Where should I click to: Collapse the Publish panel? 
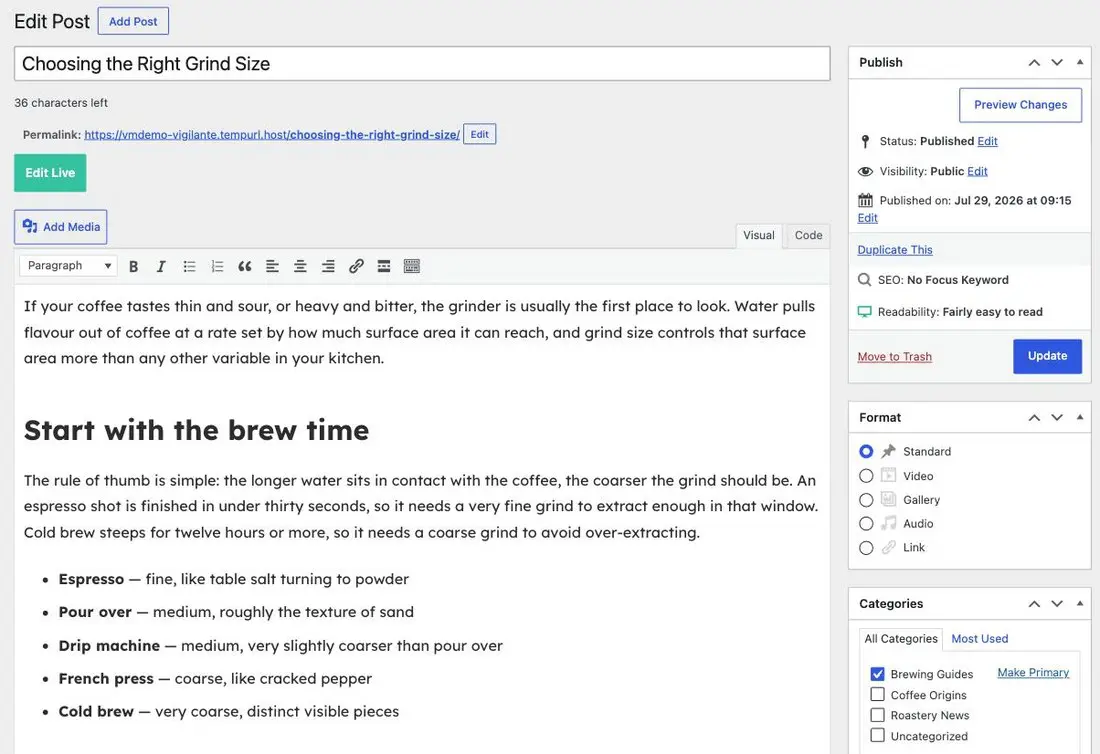(1080, 62)
